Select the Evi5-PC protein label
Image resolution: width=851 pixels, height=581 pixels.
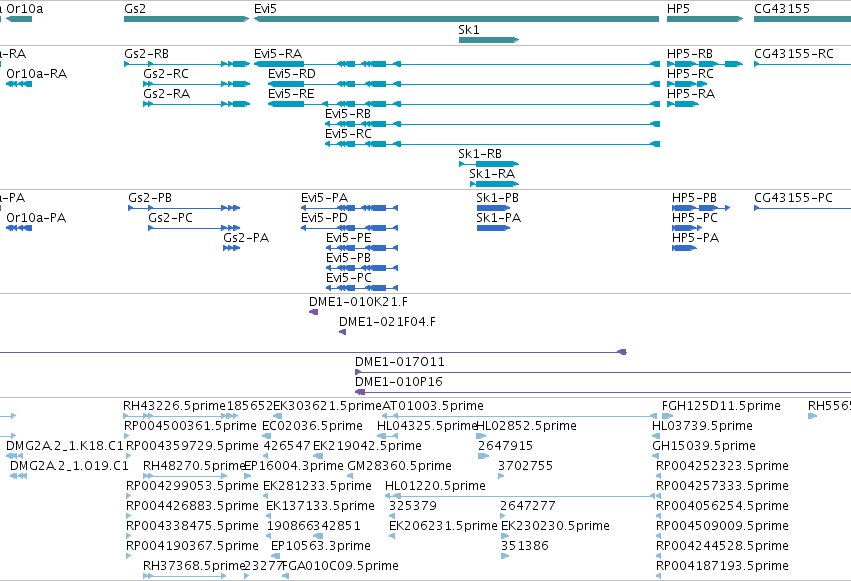point(349,278)
